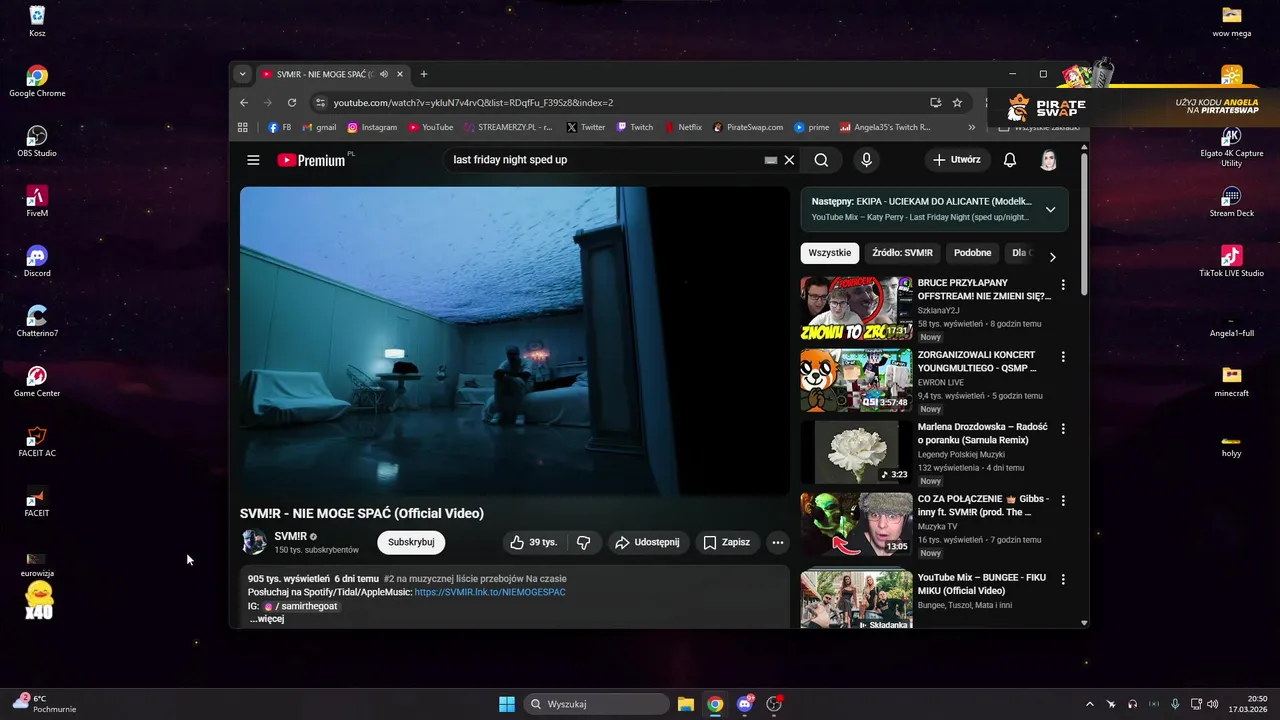This screenshot has width=1280, height=720.
Task: Open TikTok LIVE Studio desktop icon
Action: point(1231,261)
